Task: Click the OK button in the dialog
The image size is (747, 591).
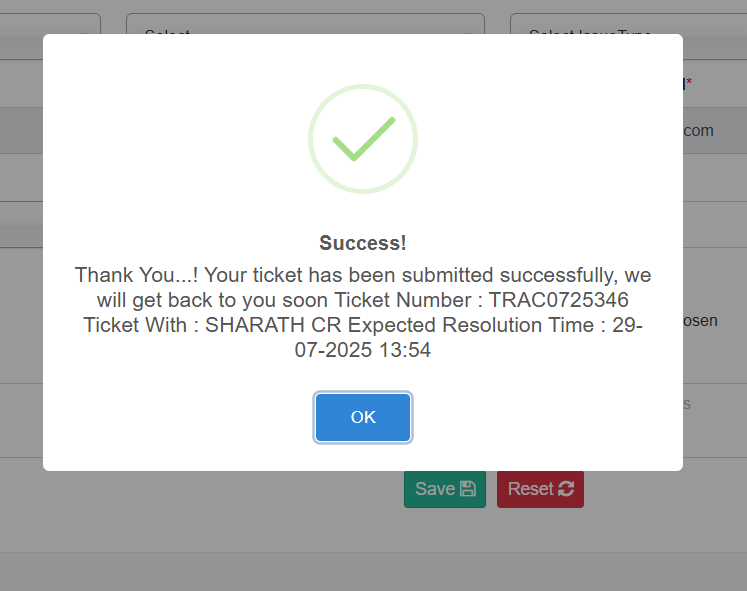Action: (x=363, y=417)
